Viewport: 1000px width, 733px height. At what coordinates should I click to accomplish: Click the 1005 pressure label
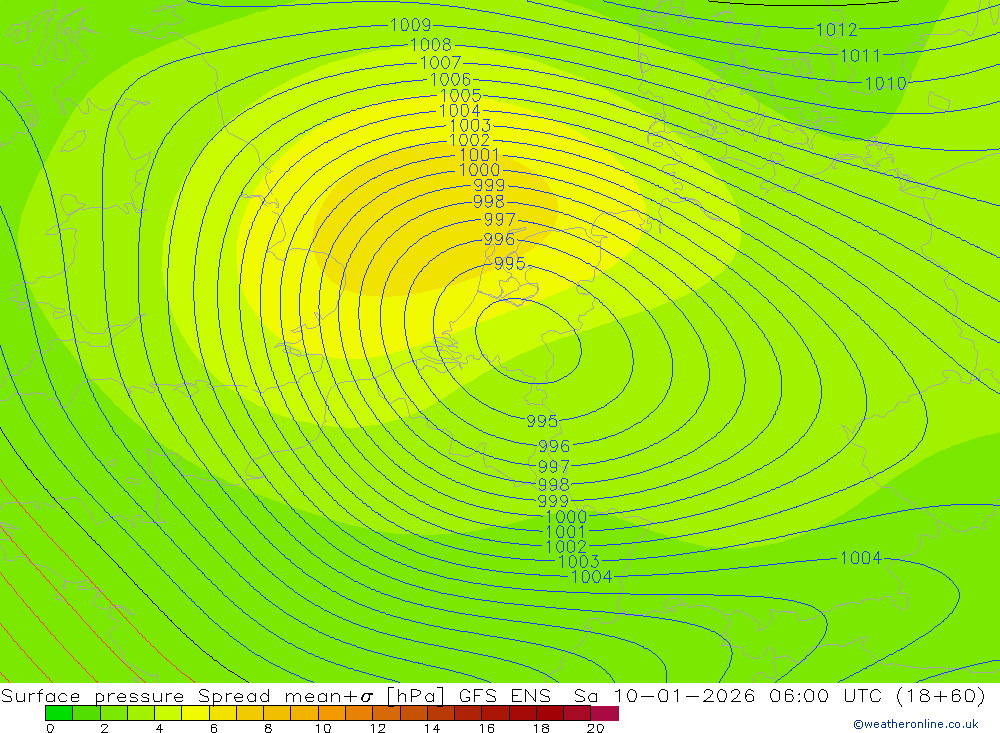(x=460, y=96)
